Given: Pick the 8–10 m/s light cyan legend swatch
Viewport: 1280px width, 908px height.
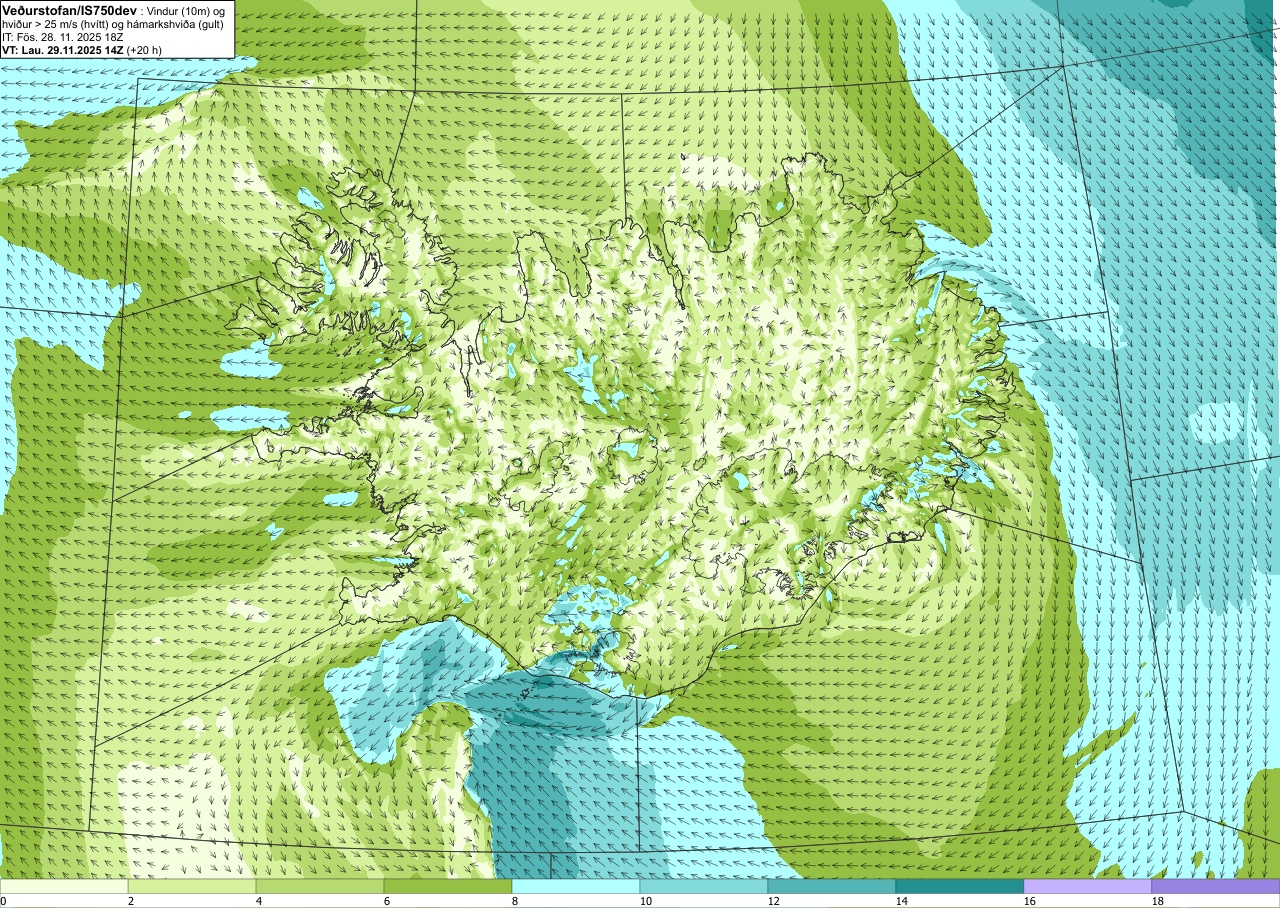Looking at the screenshot, I should [x=576, y=886].
